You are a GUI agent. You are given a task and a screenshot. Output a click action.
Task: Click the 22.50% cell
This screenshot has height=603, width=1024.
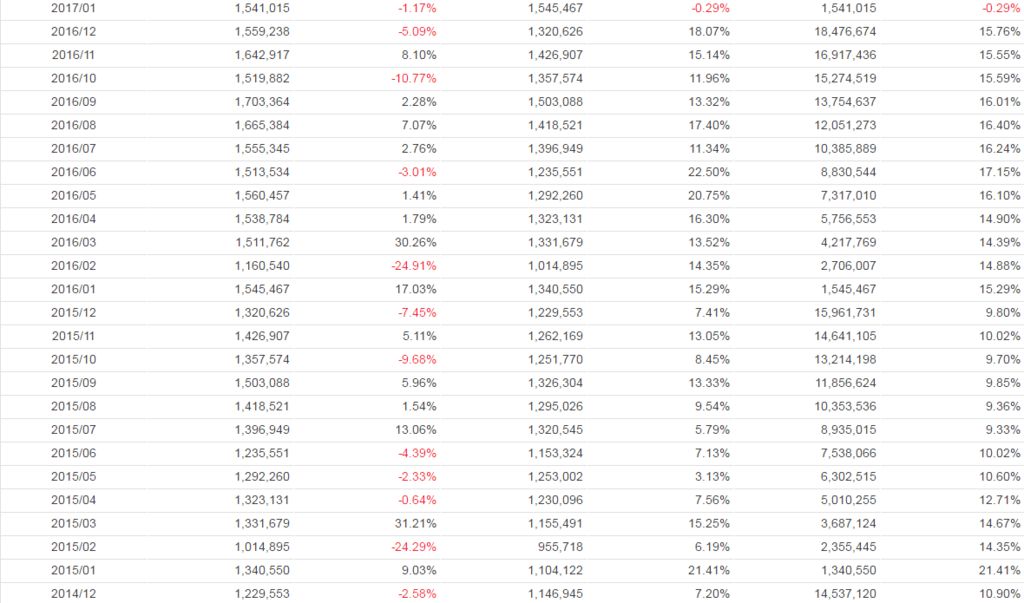click(x=709, y=172)
